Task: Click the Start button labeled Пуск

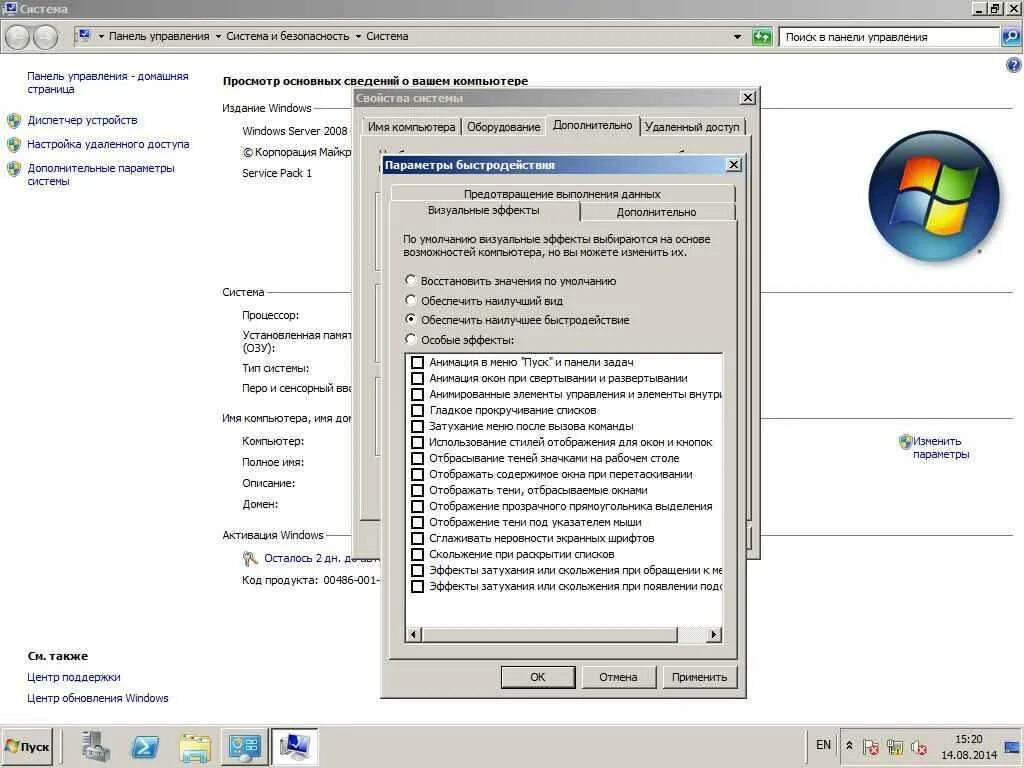Action: pyautogui.click(x=27, y=746)
